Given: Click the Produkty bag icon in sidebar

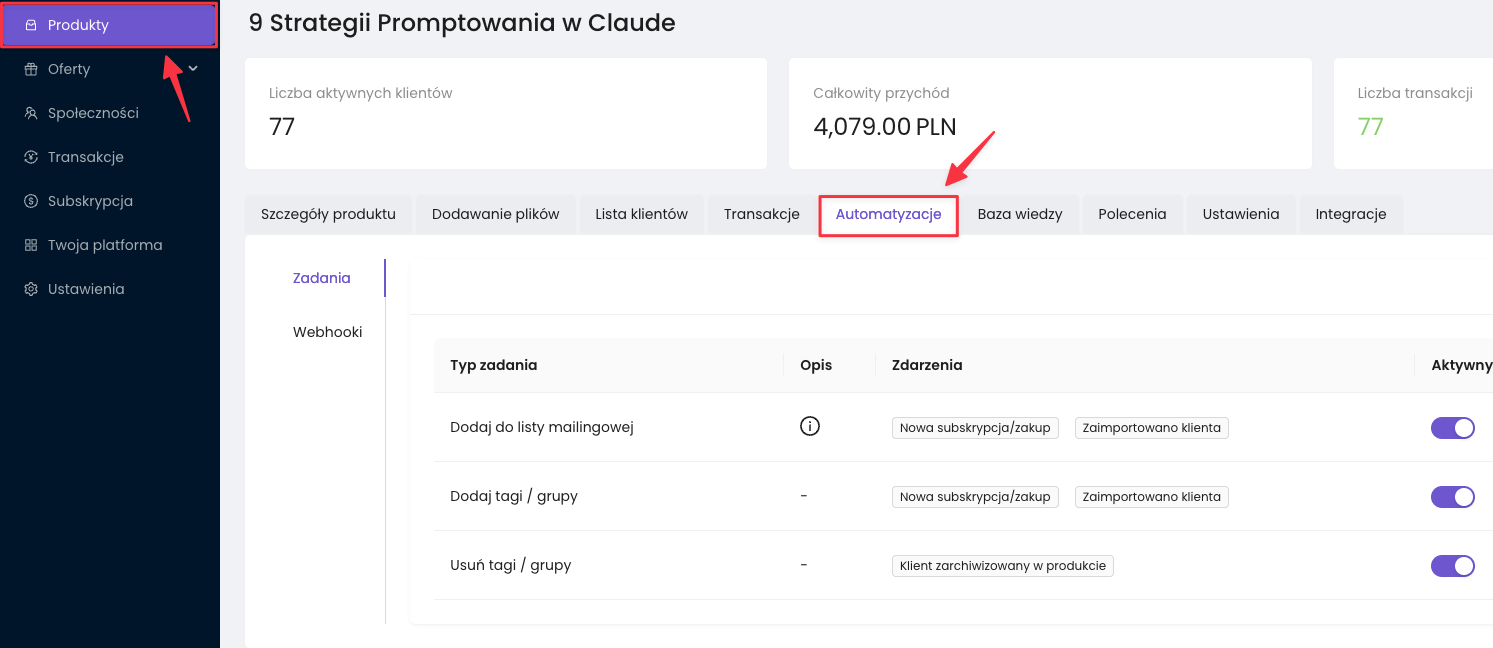Looking at the screenshot, I should pyautogui.click(x=31, y=25).
